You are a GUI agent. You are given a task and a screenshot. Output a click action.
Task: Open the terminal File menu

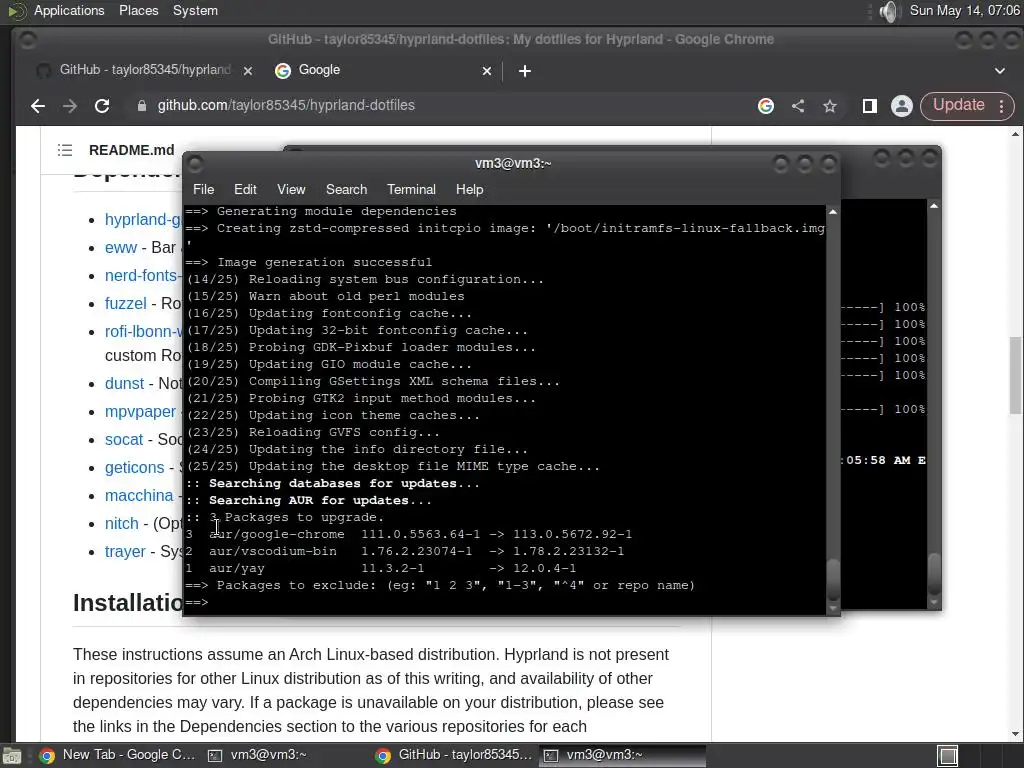[203, 189]
